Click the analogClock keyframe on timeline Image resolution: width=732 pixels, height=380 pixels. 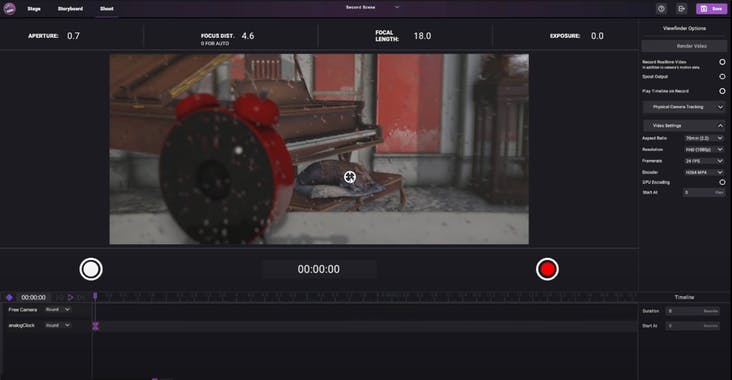coord(96,326)
